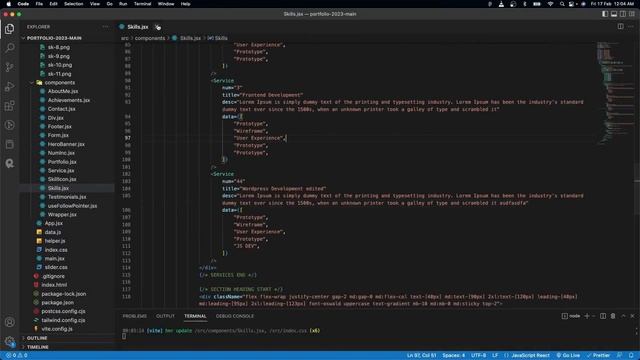Open editor More Actions ellipsis
This screenshot has height=360, width=640.
click(631, 27)
